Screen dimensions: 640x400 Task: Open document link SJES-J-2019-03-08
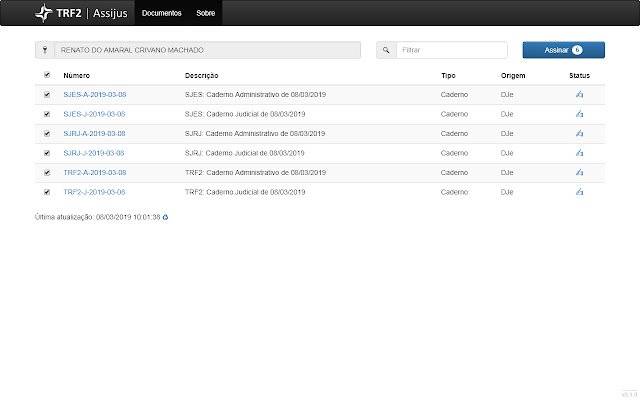(x=94, y=114)
